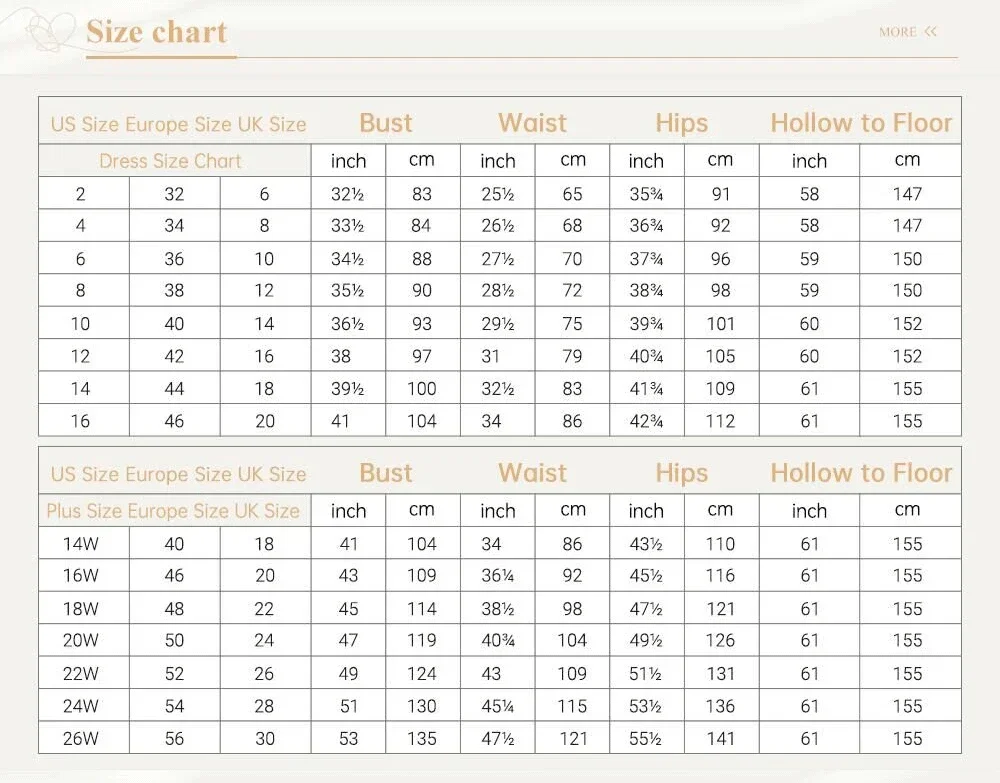Click Hollow to Floor header in the plus table
The height and width of the screenshot is (783, 1000).
click(x=861, y=473)
